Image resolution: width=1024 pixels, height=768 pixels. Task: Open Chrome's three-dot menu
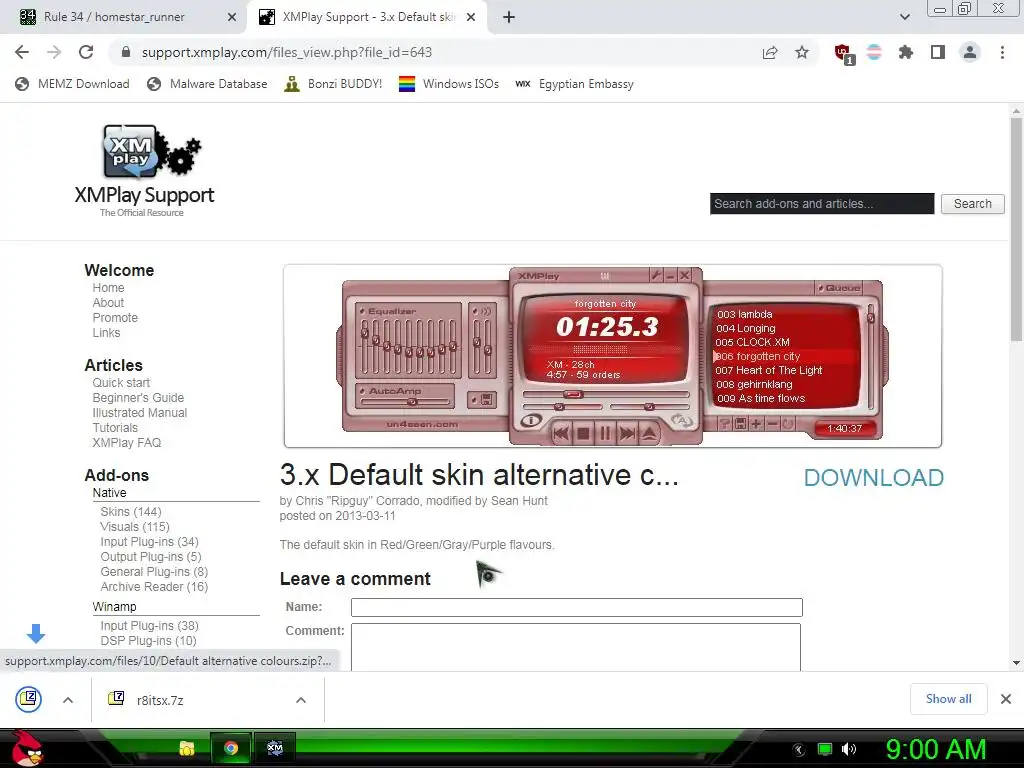[x=1002, y=52]
